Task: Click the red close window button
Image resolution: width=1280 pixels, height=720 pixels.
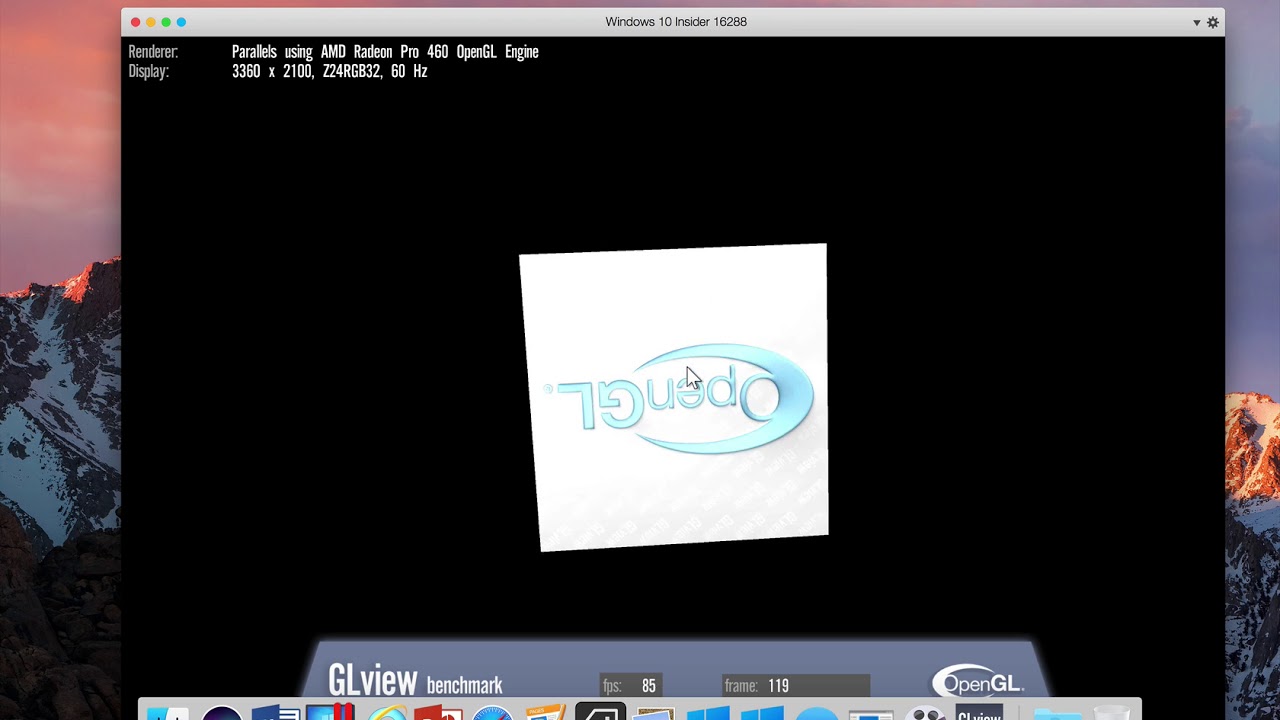Action: pos(136,22)
